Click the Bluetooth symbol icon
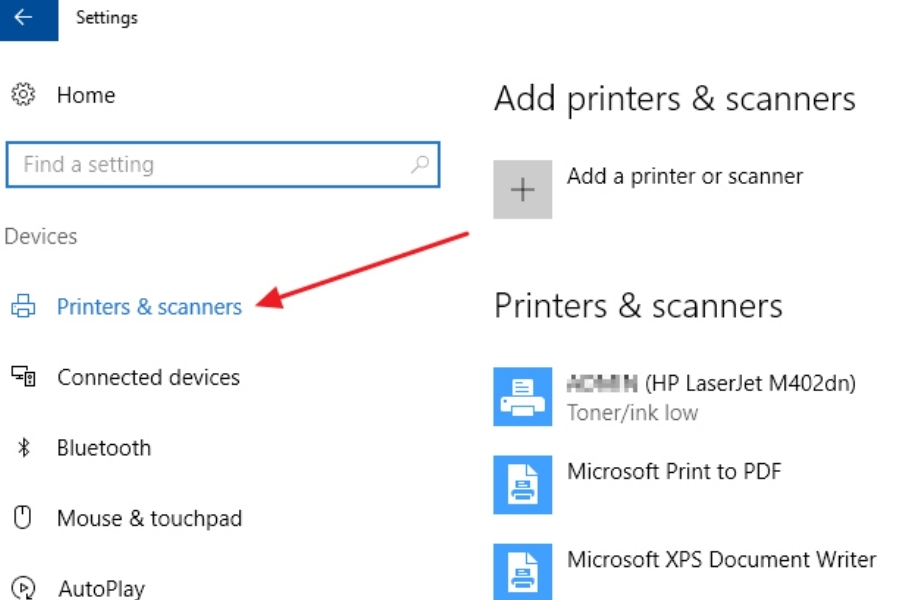 point(23,448)
